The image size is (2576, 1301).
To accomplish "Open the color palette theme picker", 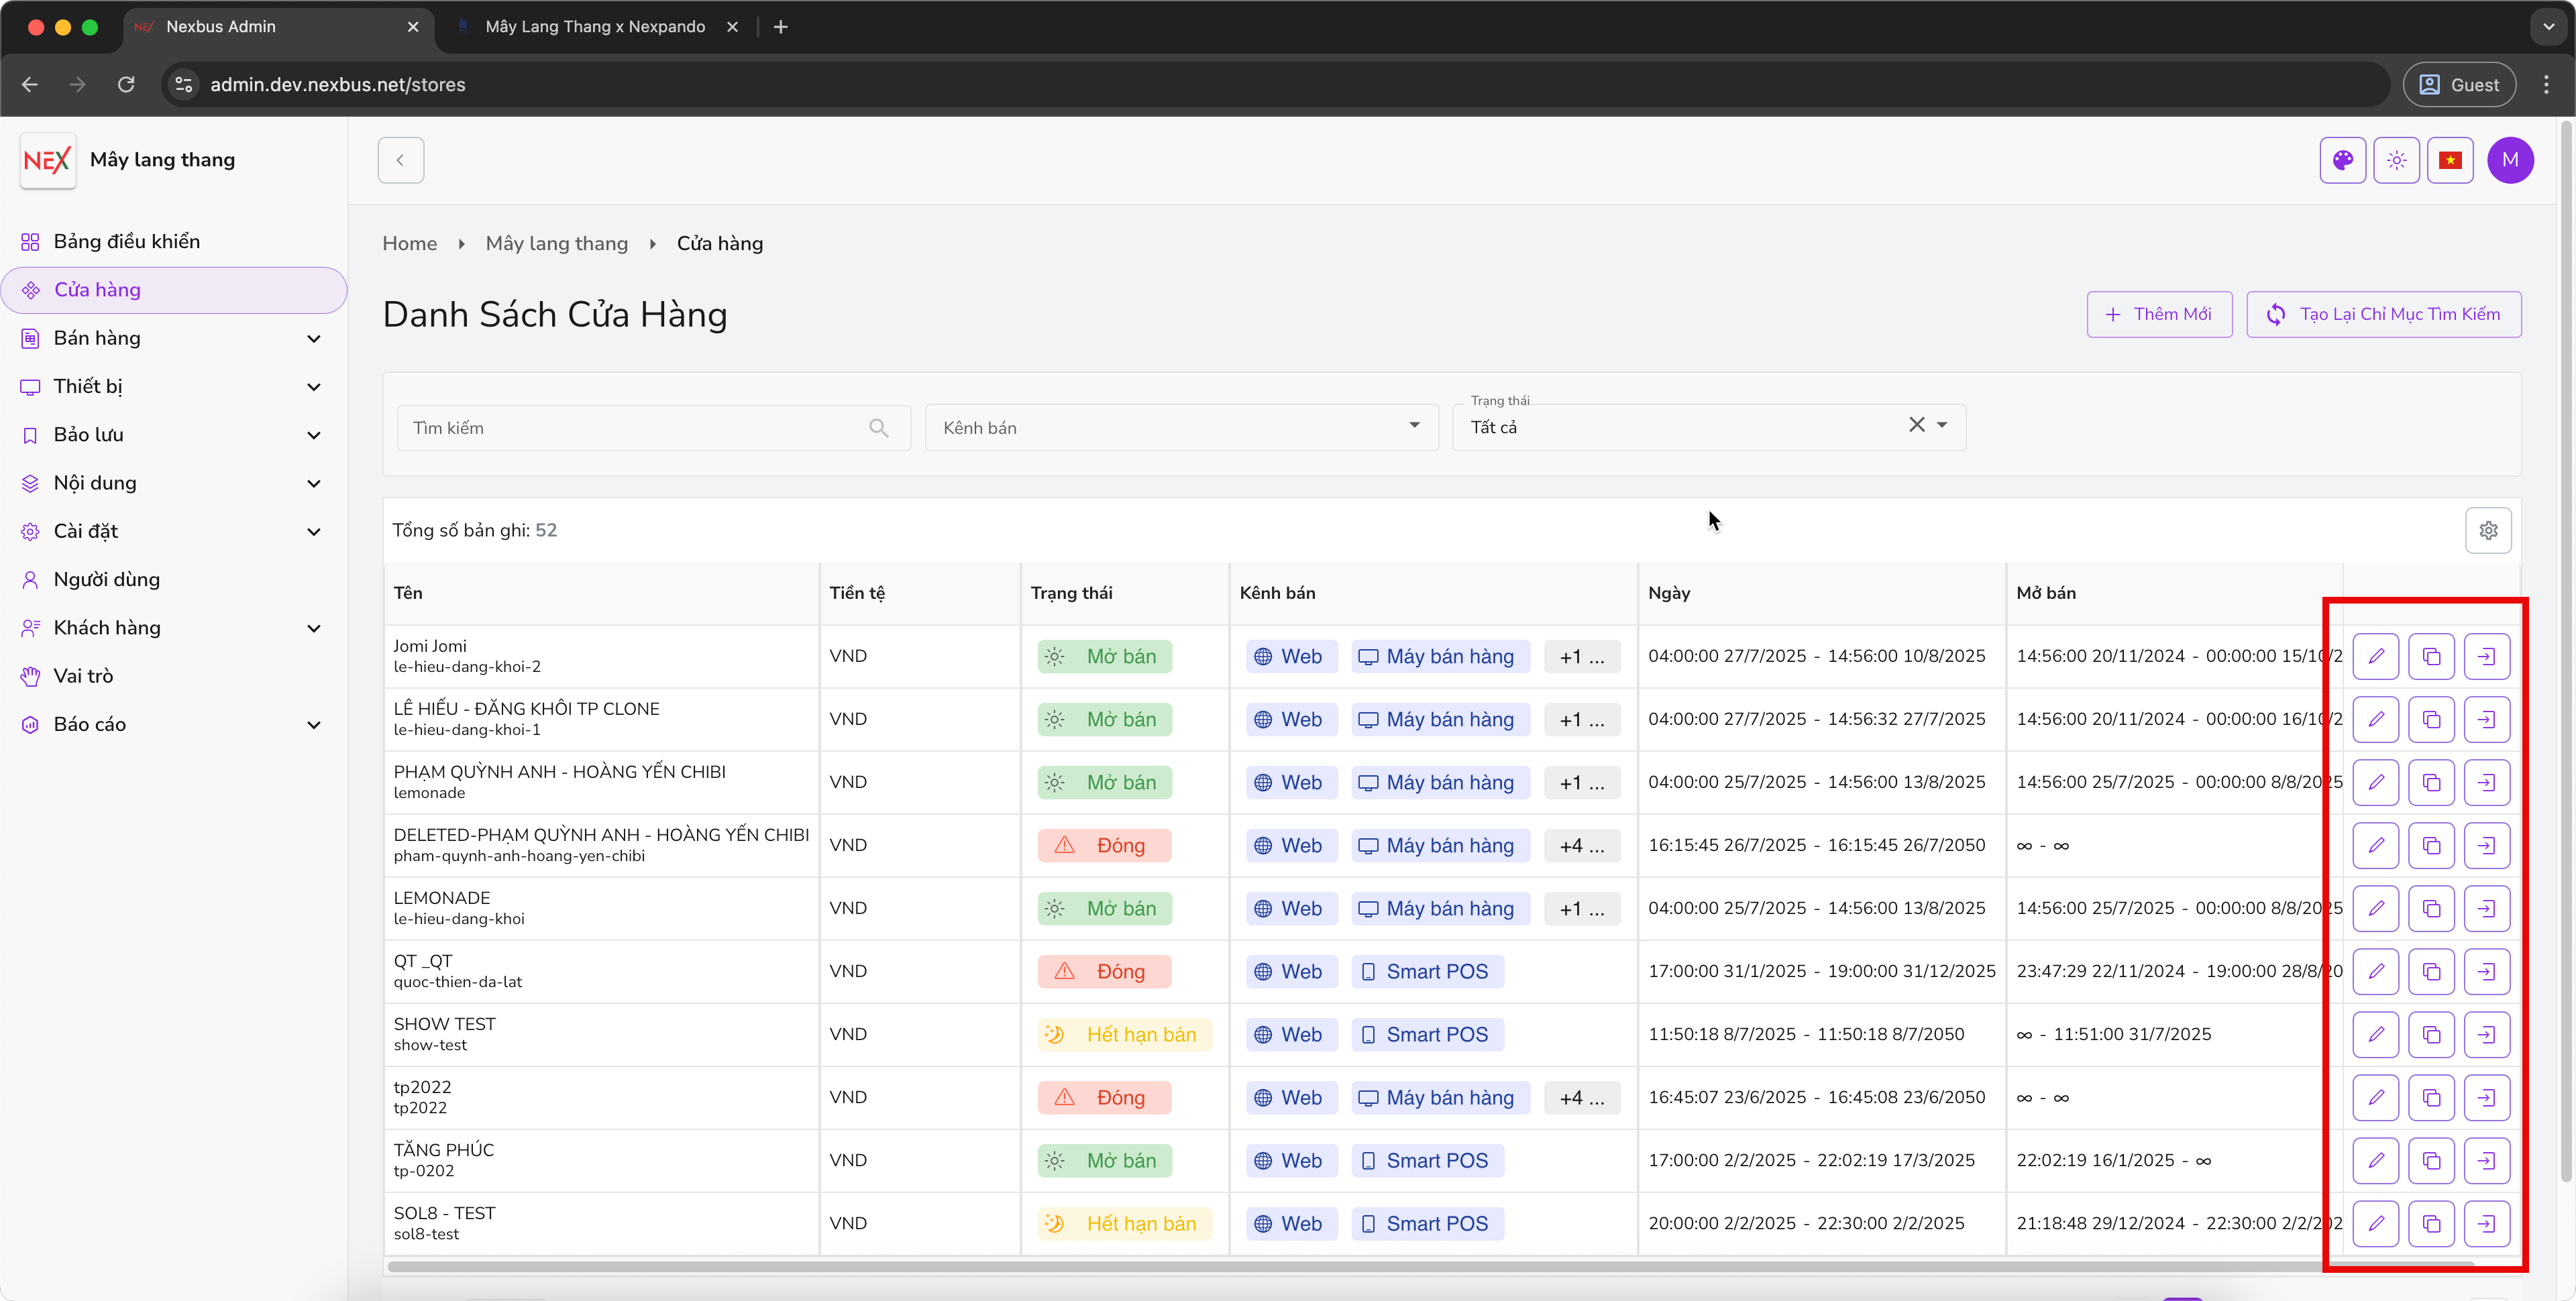I will (2342, 160).
